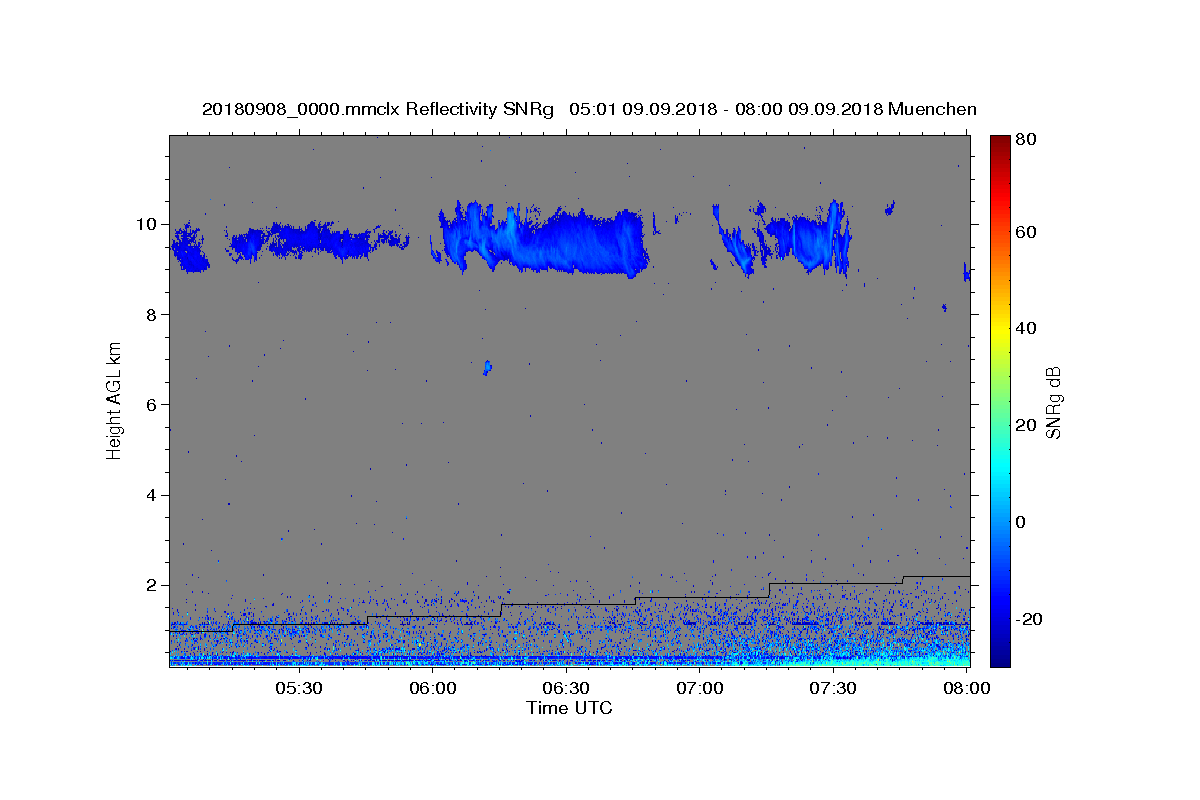The image size is (1200, 800).
Task: Click the colorbar value 60
Action: click(x=1025, y=232)
